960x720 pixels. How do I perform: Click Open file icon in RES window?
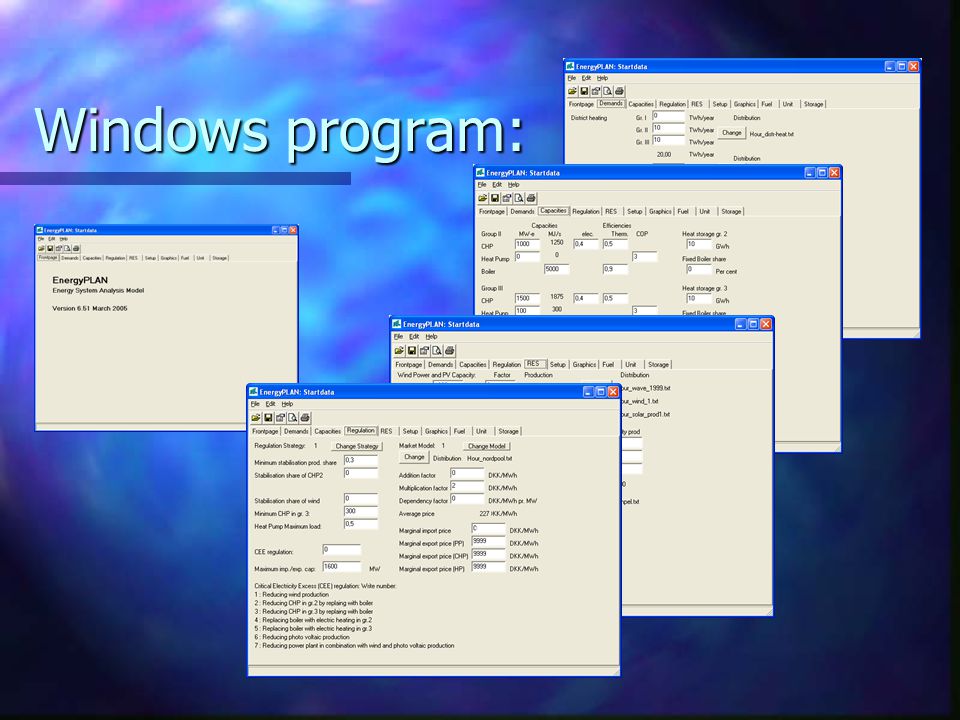(x=399, y=350)
